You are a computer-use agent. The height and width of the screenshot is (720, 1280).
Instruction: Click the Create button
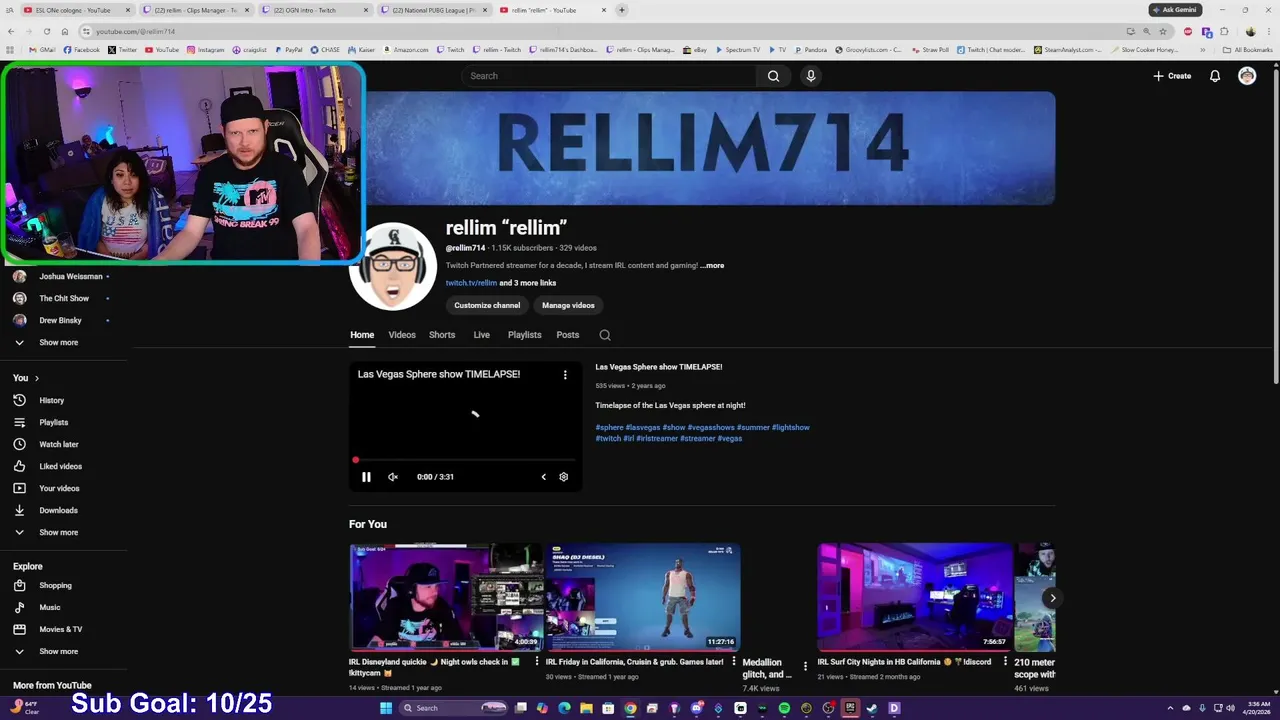[x=1172, y=76]
